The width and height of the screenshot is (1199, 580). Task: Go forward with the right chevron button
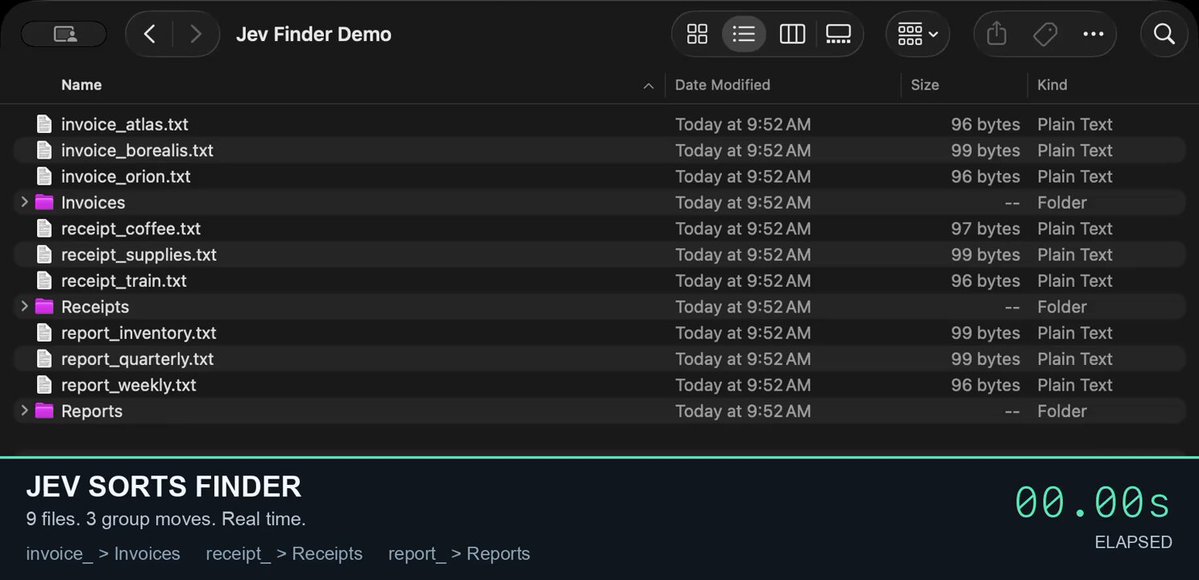click(x=195, y=34)
